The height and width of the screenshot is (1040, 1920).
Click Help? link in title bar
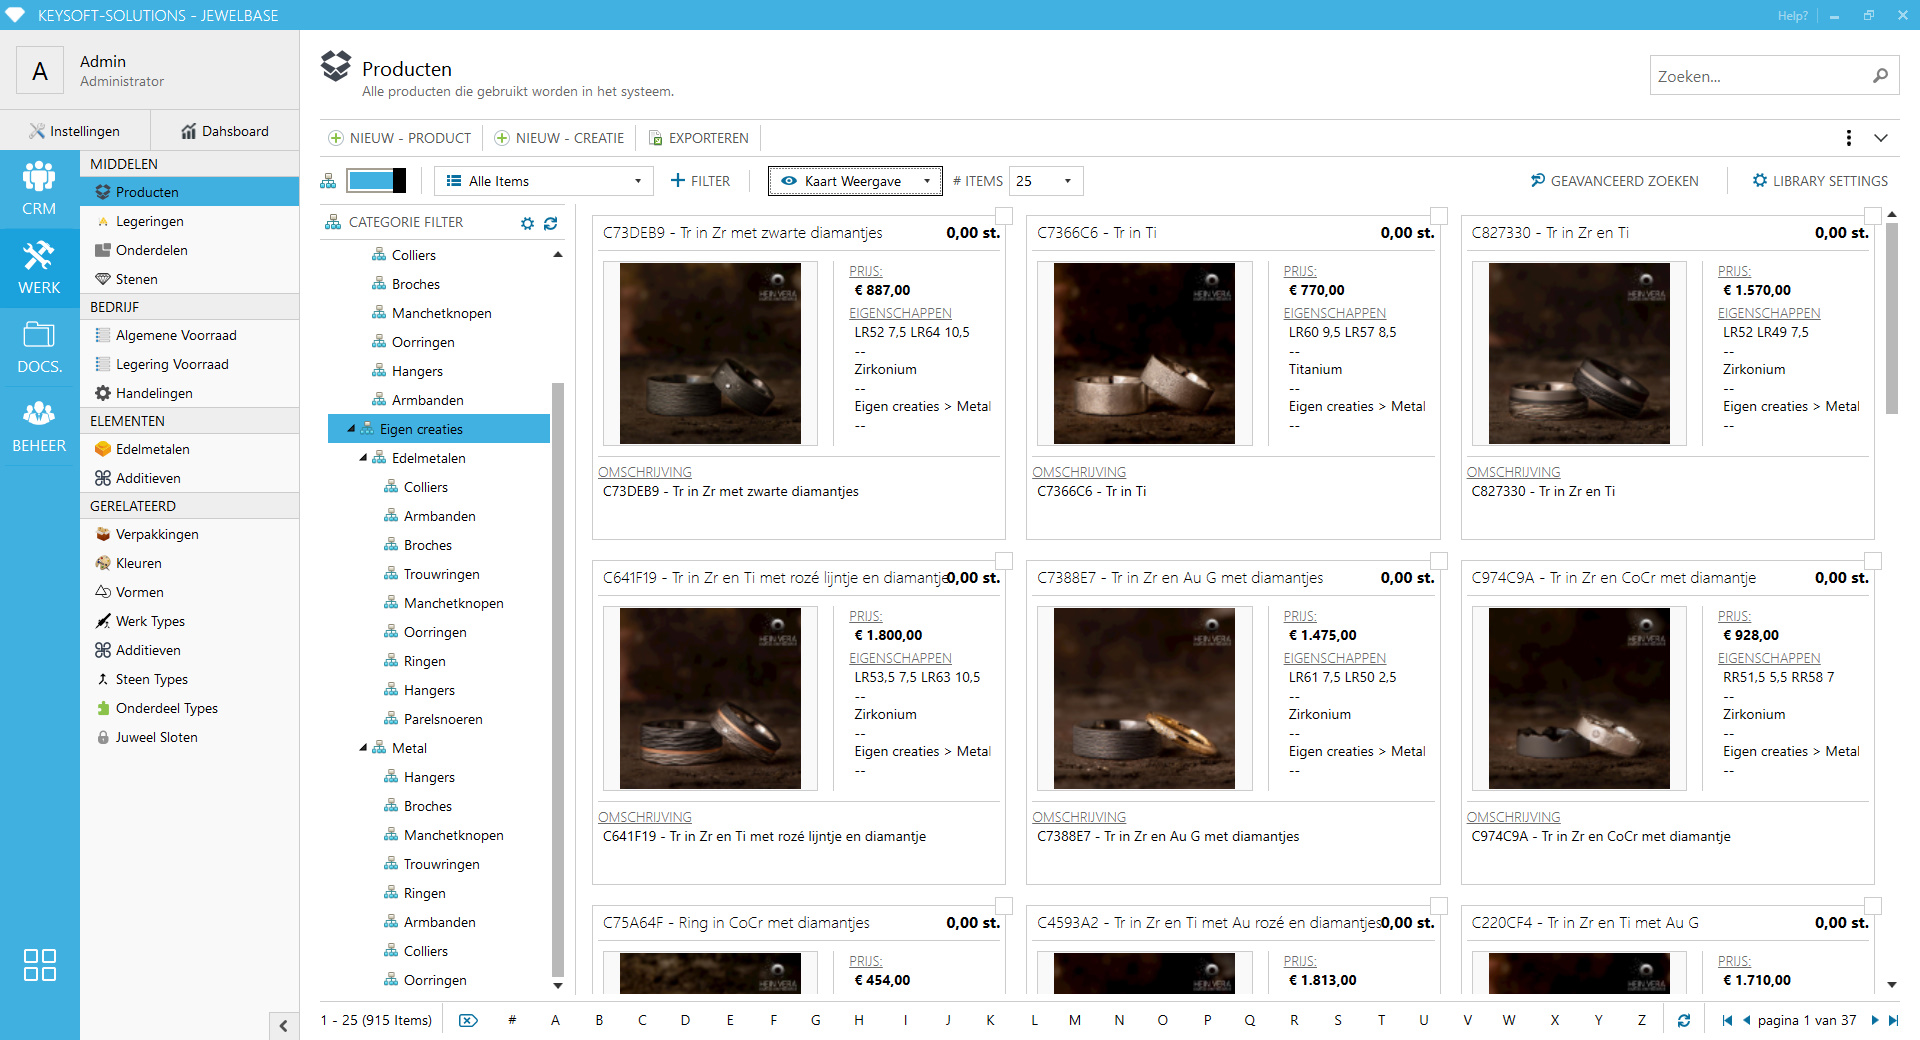1792,15
